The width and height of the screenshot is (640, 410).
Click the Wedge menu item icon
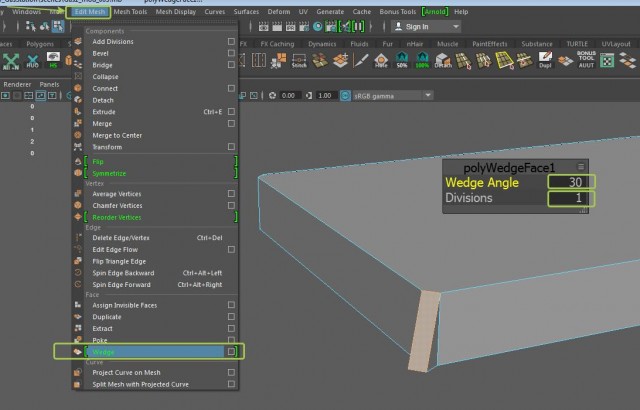pyautogui.click(x=78, y=352)
